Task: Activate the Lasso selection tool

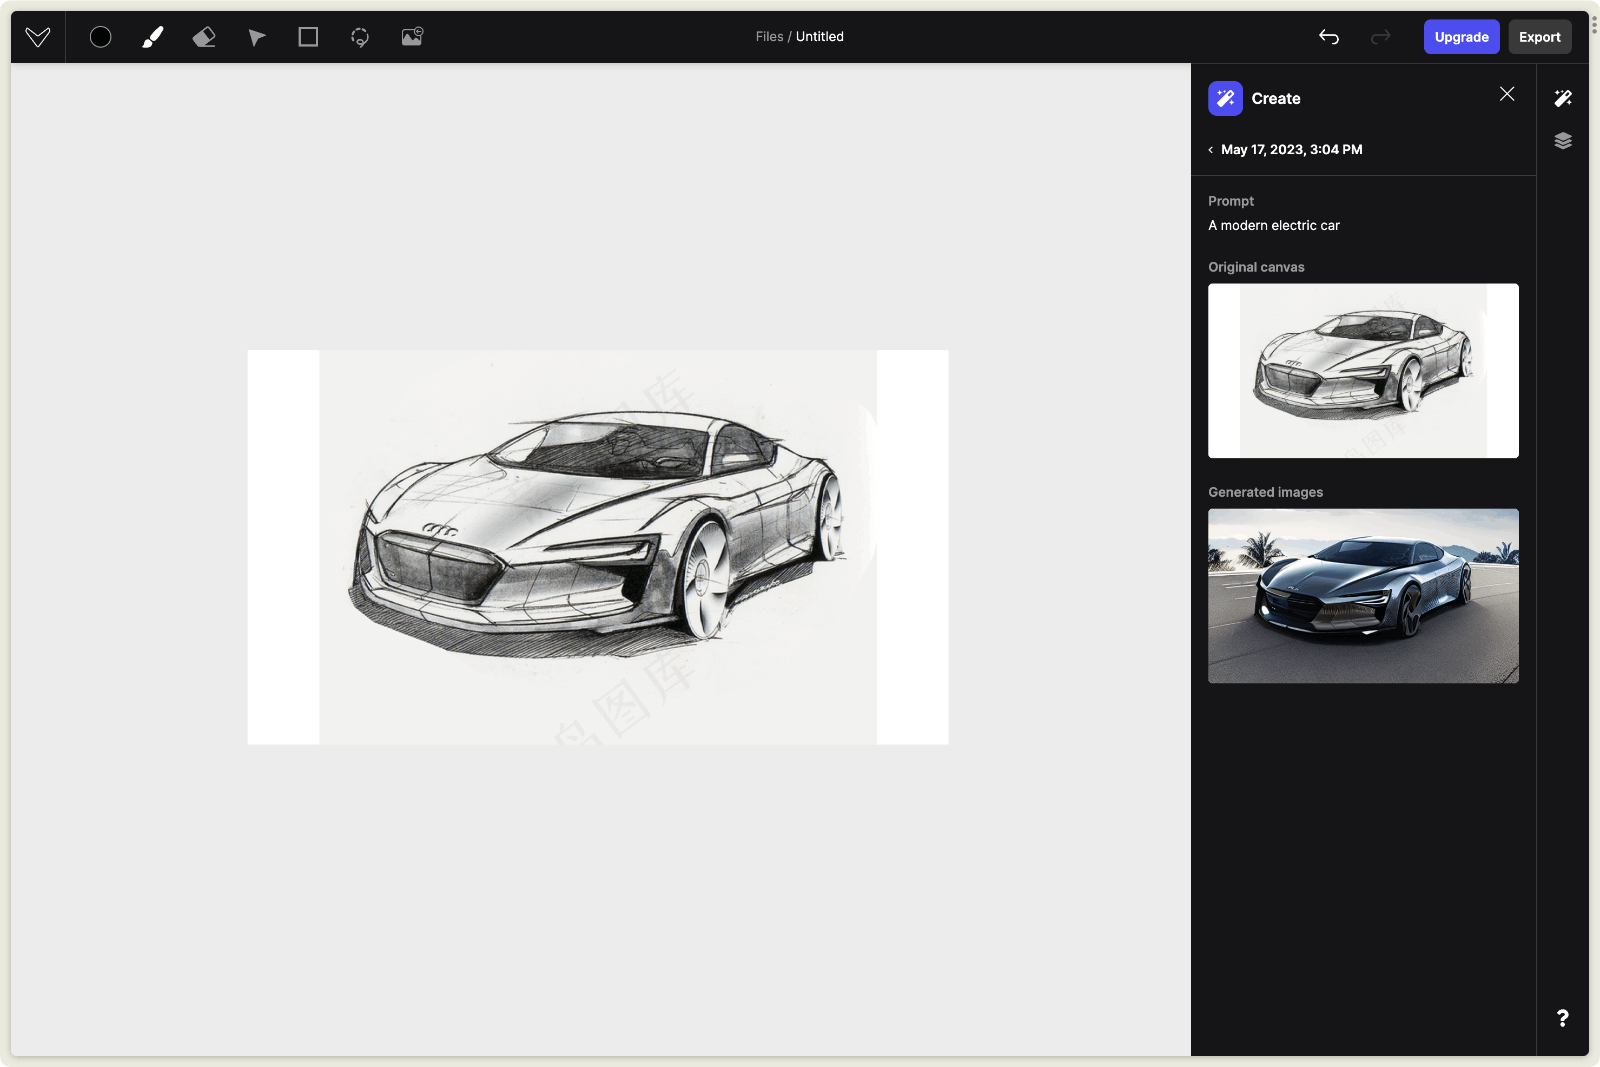Action: coord(360,37)
